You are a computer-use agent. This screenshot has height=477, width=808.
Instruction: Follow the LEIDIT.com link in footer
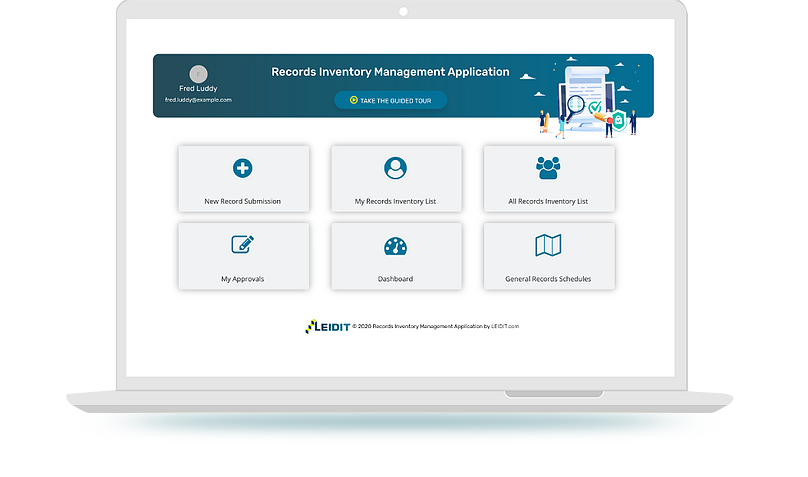505,326
